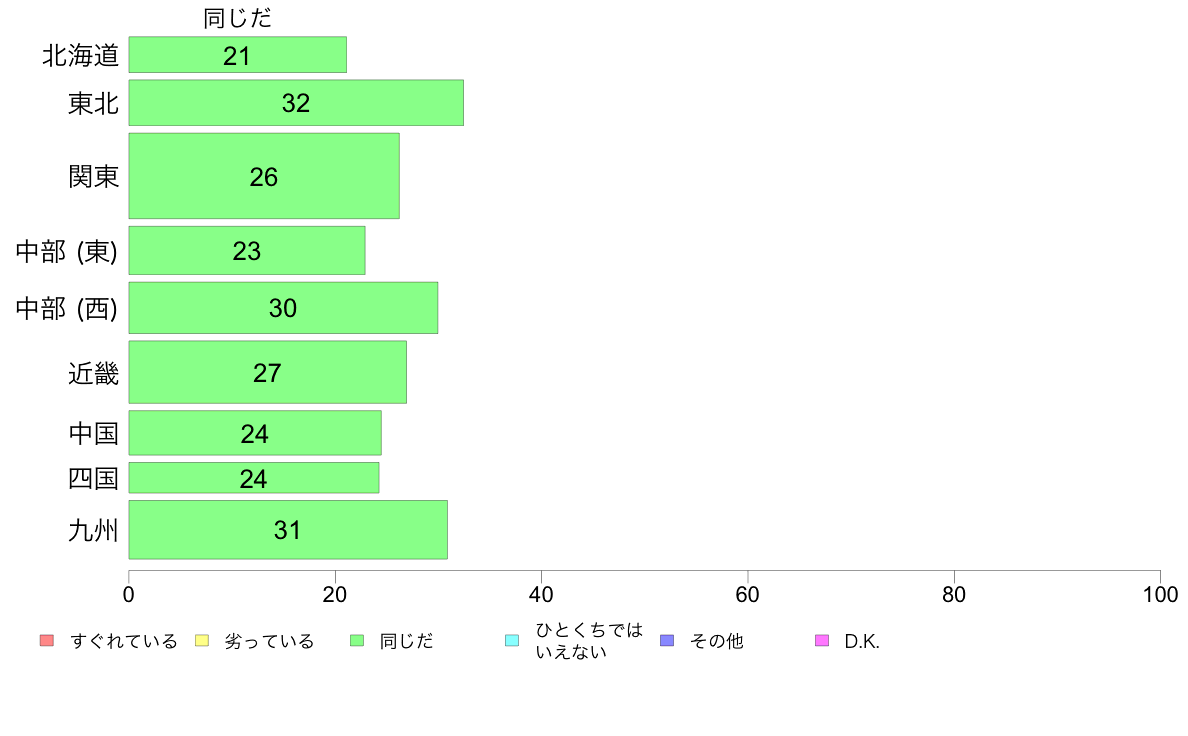Click the 関東 region axis label
The image size is (1188, 736).
93,176
